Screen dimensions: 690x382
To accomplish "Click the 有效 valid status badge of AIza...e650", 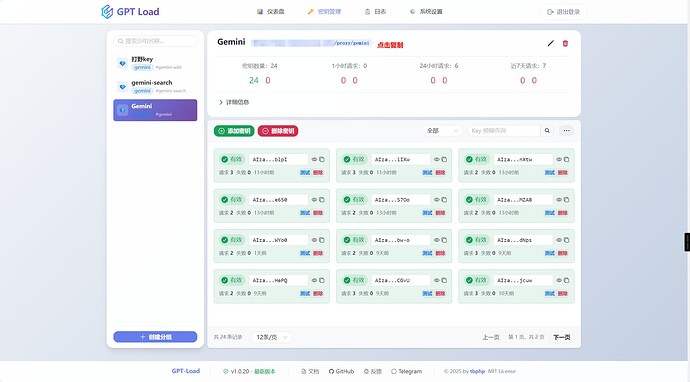I will click(232, 200).
